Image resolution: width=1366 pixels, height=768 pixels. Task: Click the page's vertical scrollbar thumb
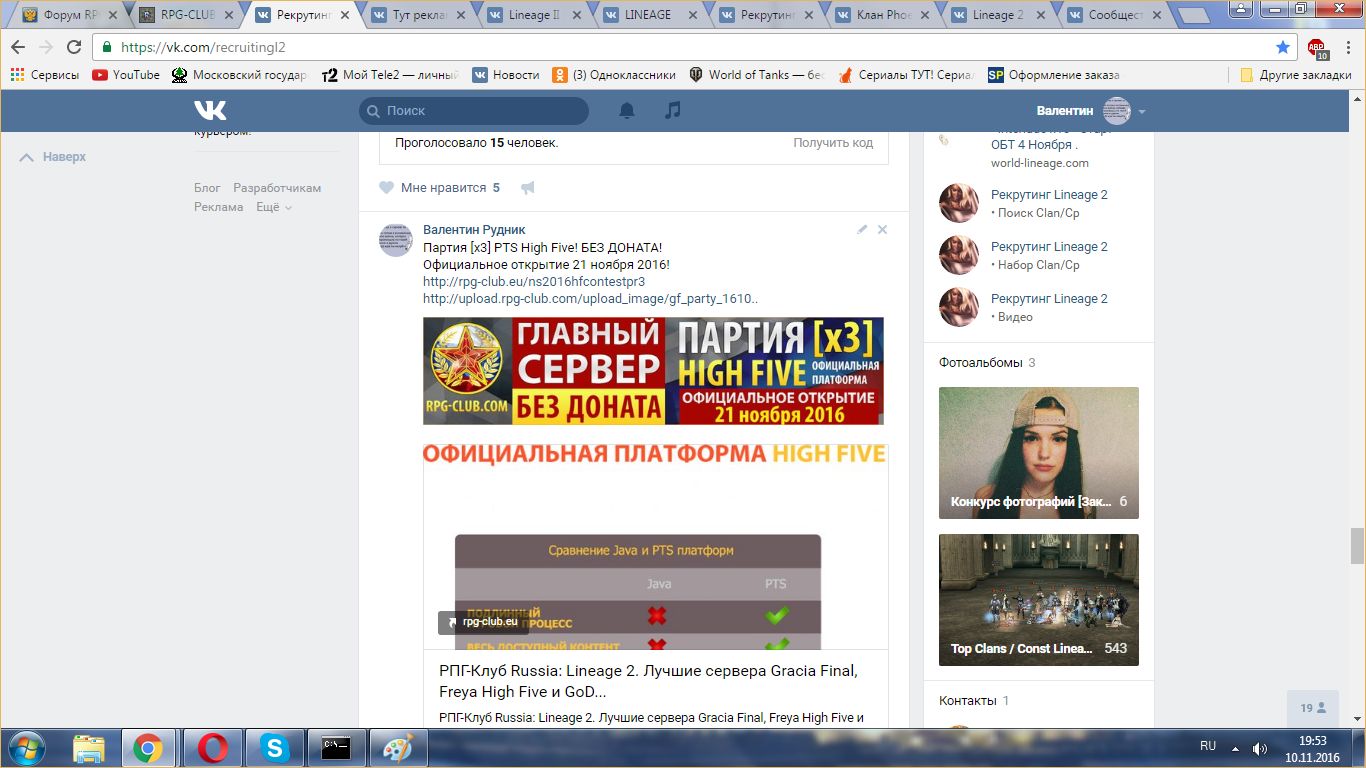pyautogui.click(x=1357, y=546)
